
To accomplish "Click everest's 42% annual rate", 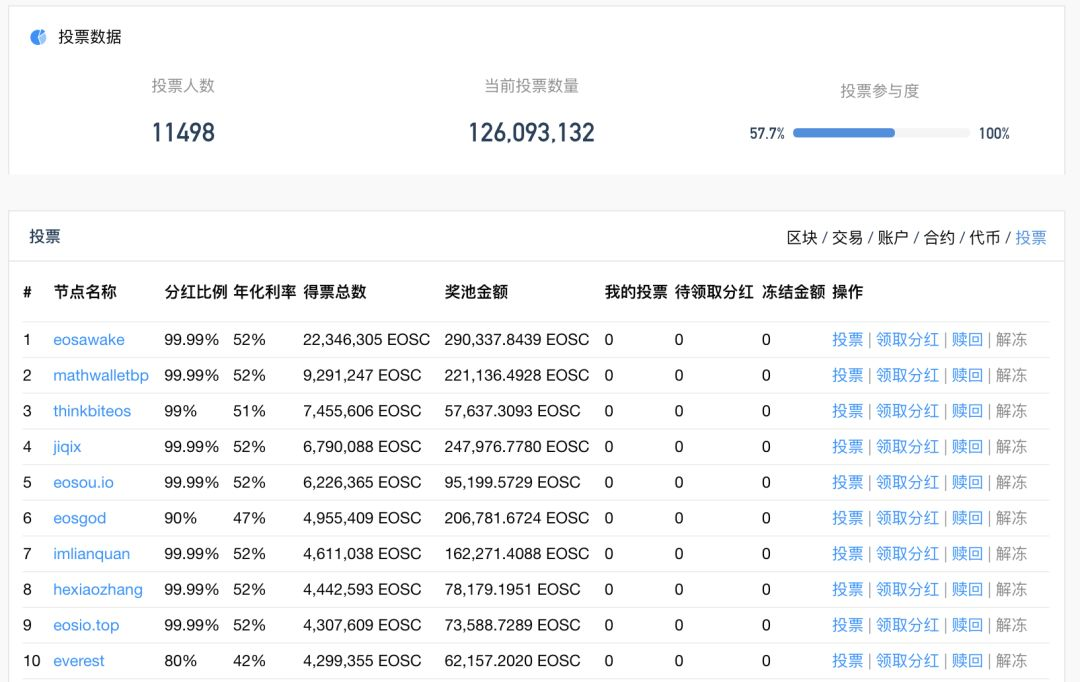I will click(249, 661).
